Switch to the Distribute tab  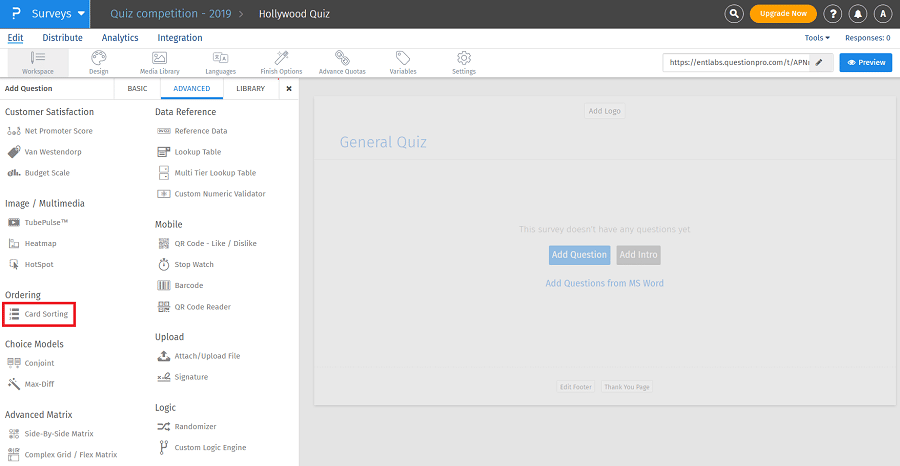[63, 38]
